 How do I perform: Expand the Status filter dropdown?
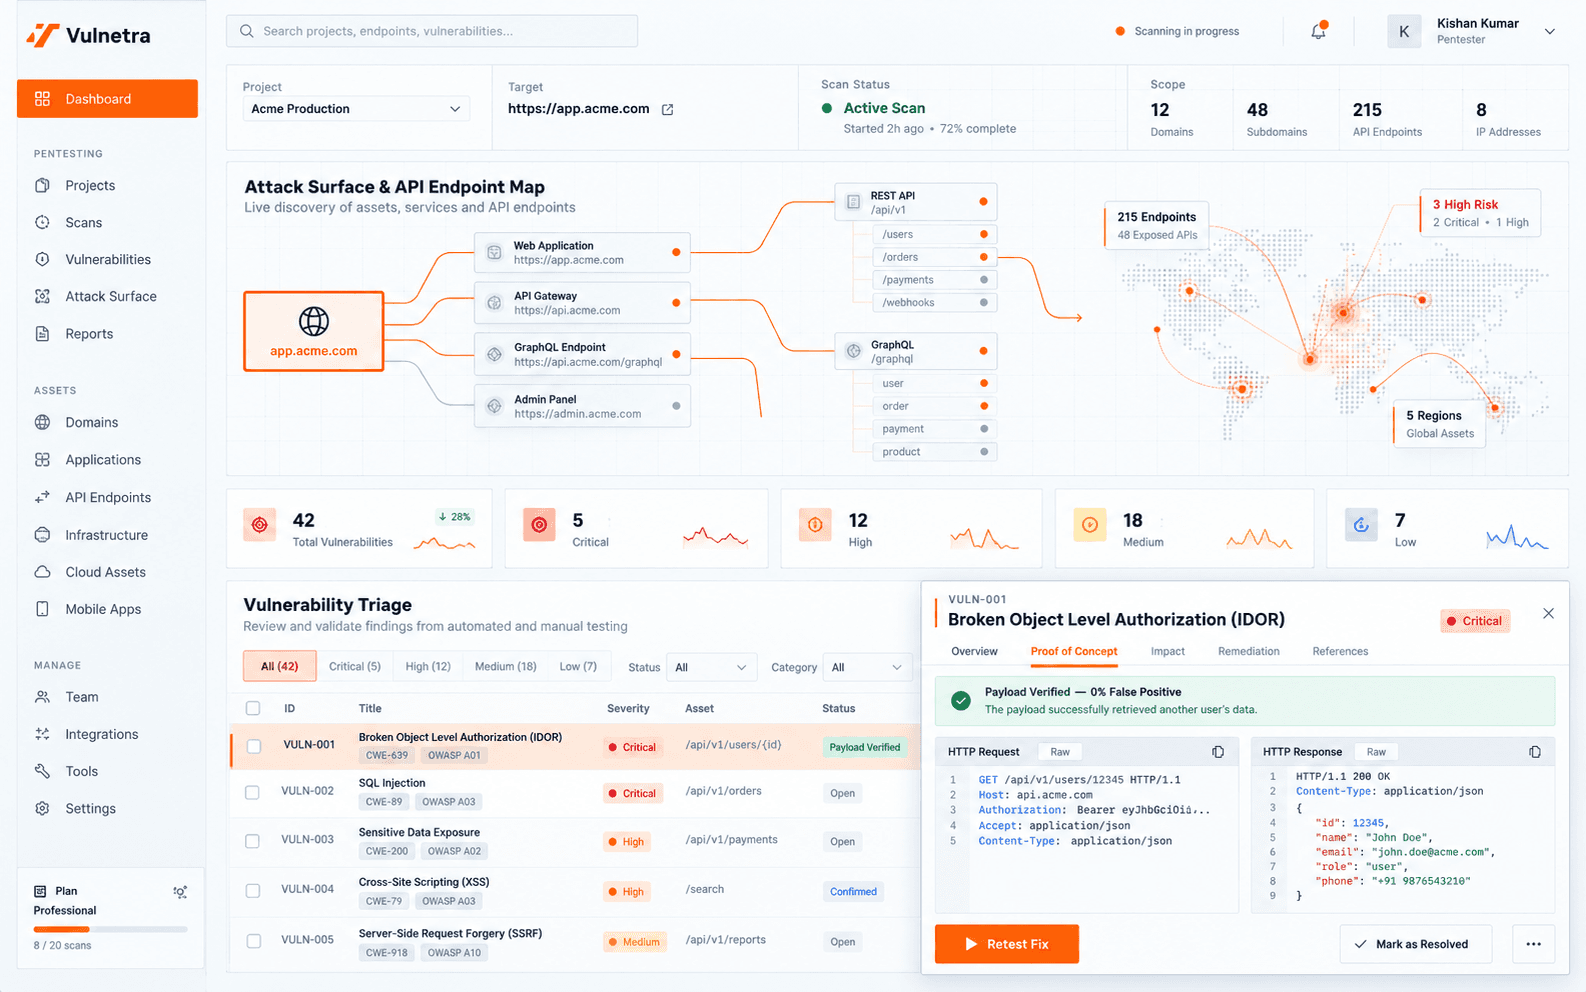tap(710, 667)
